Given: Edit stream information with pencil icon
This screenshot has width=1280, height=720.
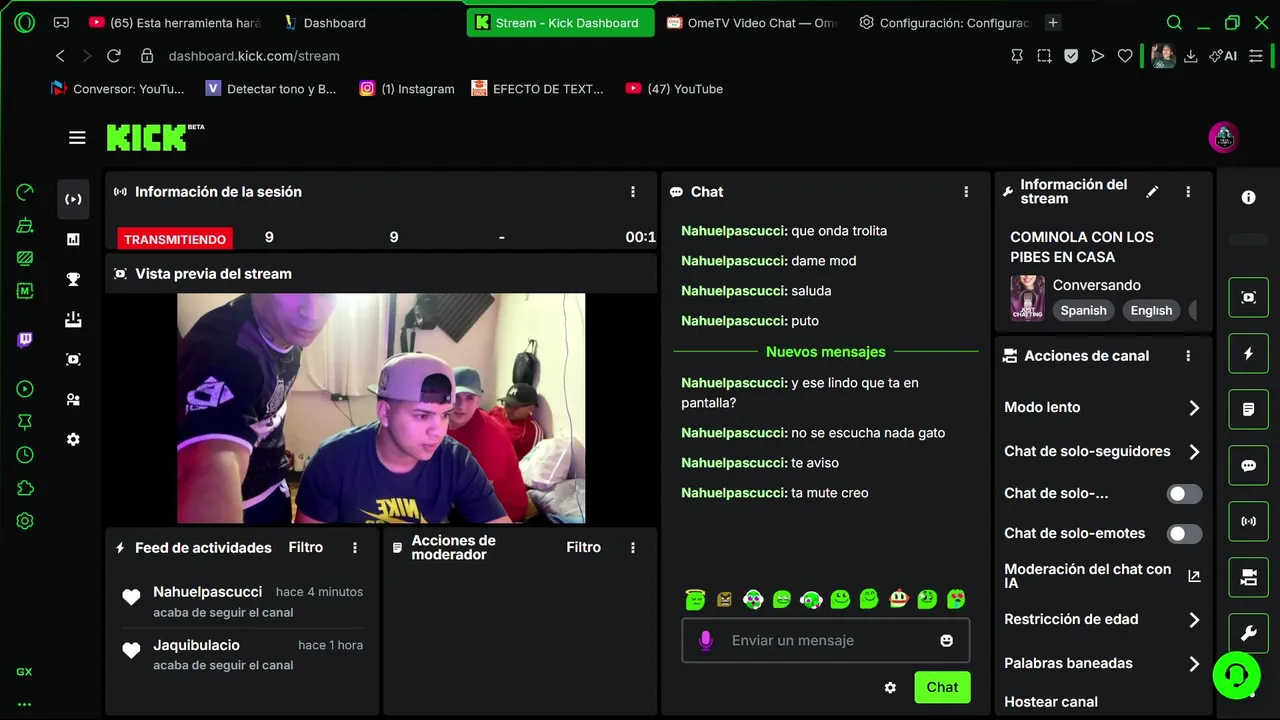Looking at the screenshot, I should tap(1152, 192).
